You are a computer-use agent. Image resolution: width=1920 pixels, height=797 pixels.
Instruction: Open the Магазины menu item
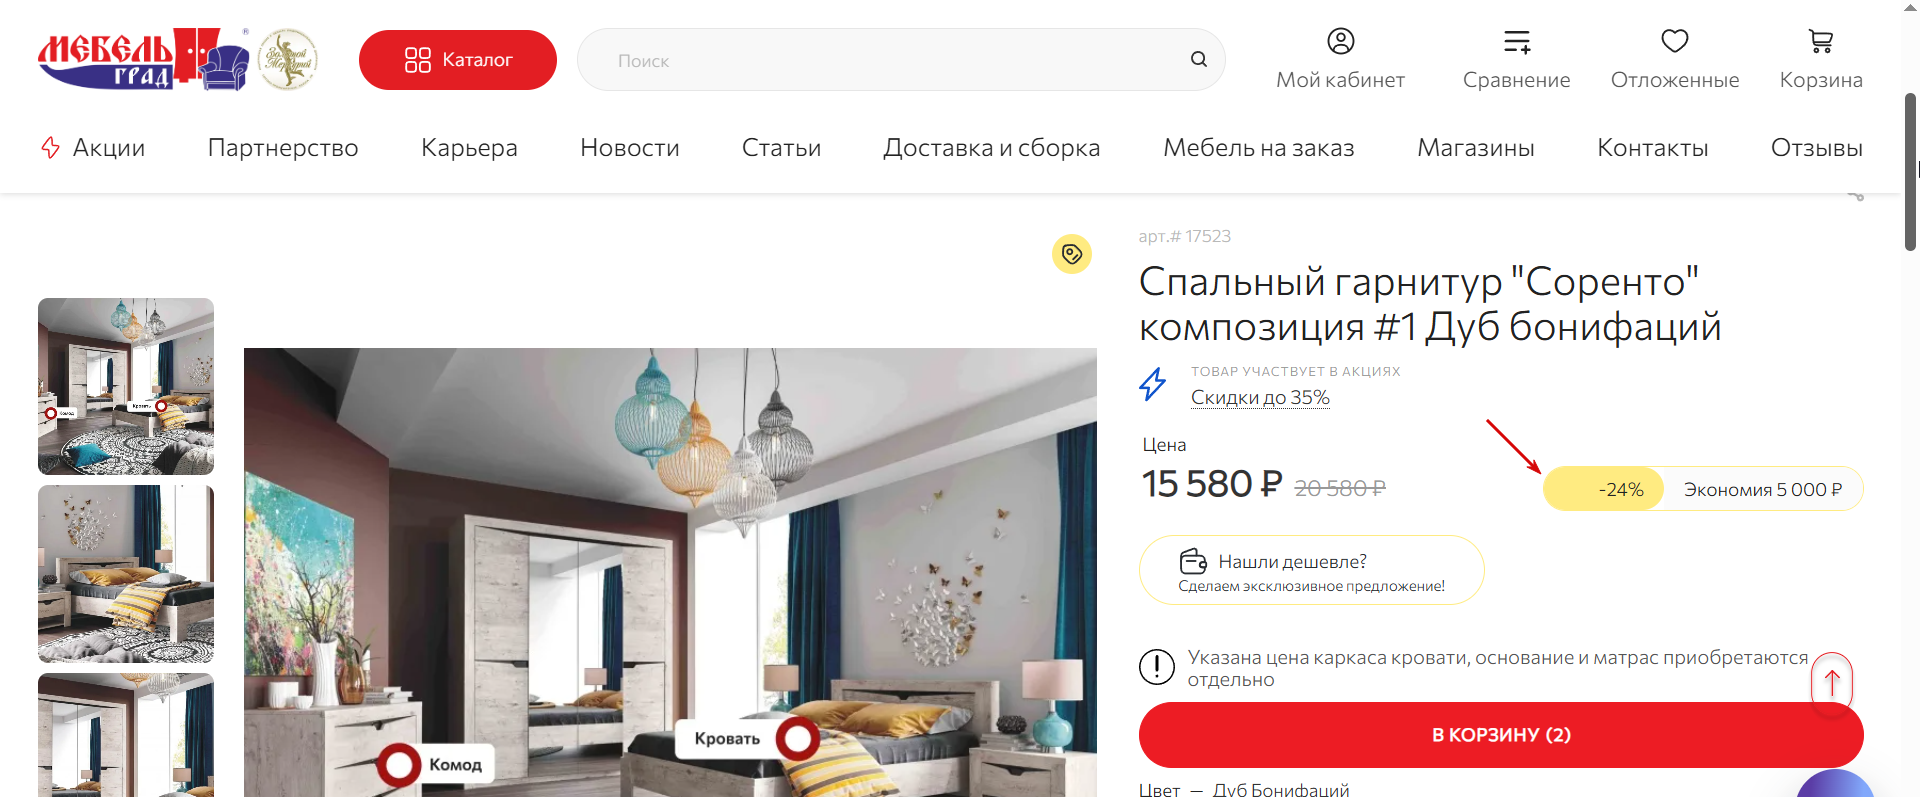click(x=1475, y=148)
